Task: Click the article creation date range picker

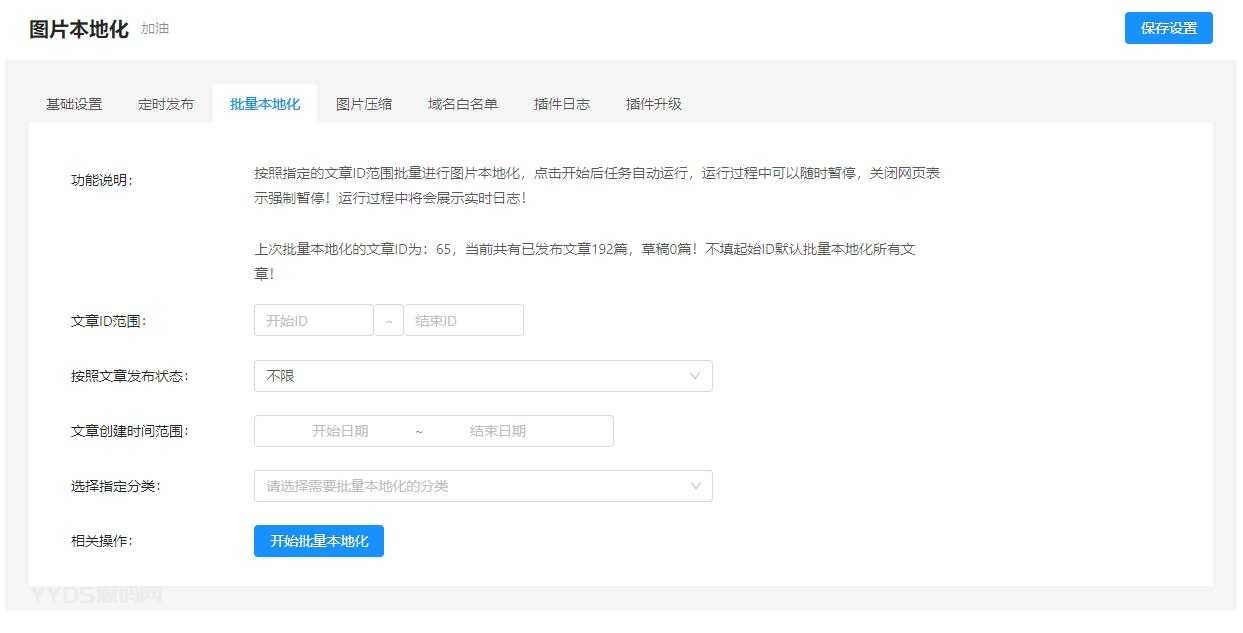Action: tap(433, 430)
